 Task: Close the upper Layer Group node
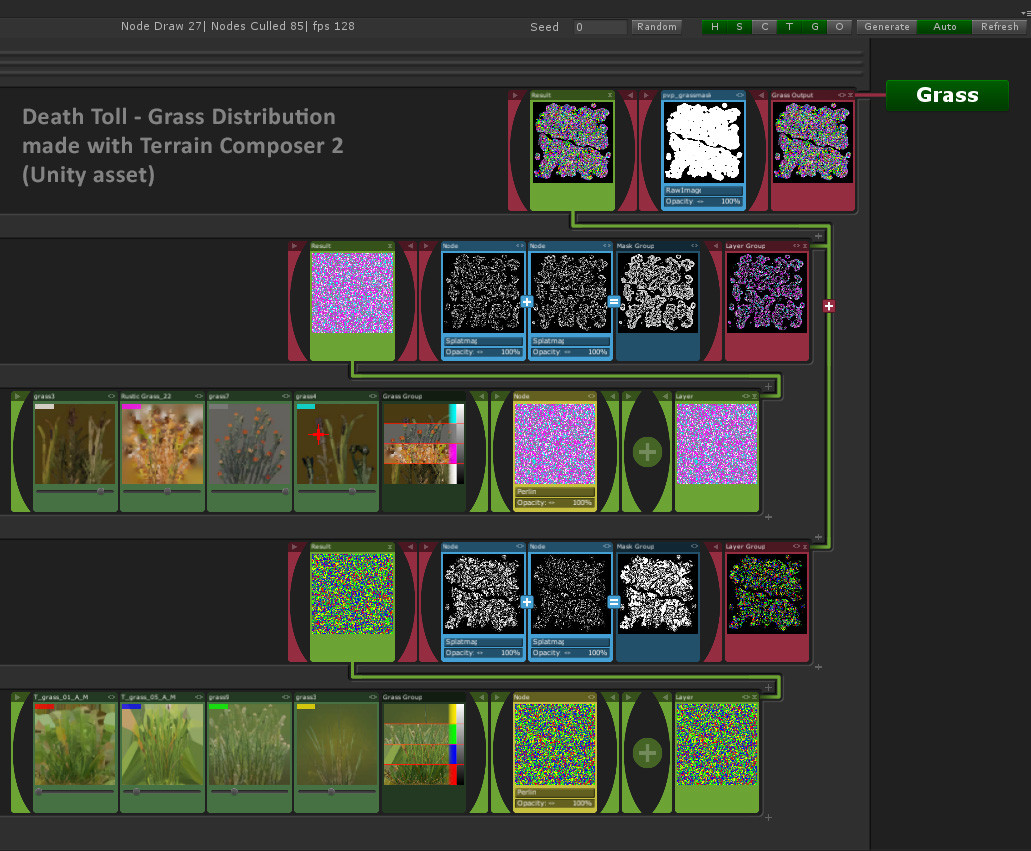coord(805,246)
